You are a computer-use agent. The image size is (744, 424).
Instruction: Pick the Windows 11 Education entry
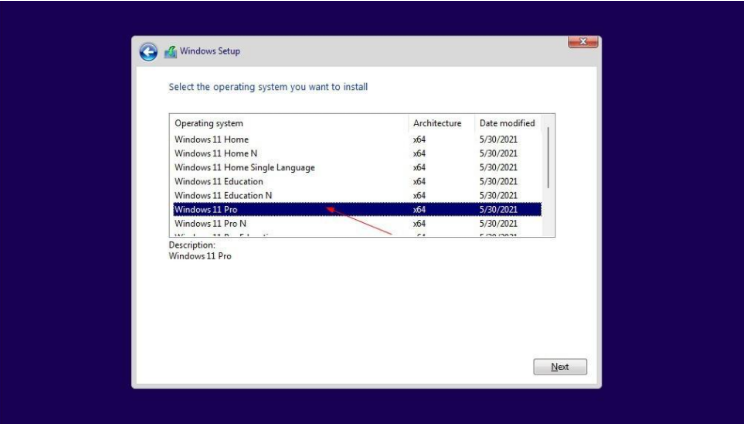219,181
